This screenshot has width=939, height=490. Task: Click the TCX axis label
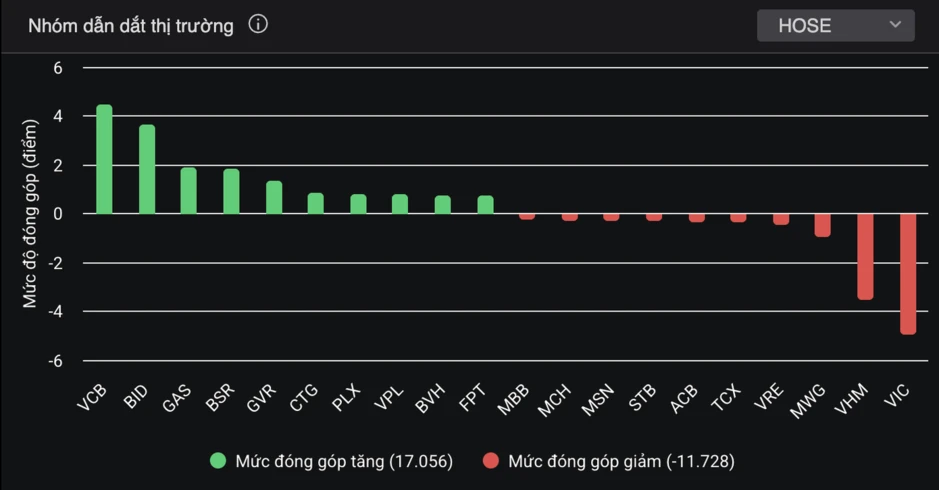726,398
